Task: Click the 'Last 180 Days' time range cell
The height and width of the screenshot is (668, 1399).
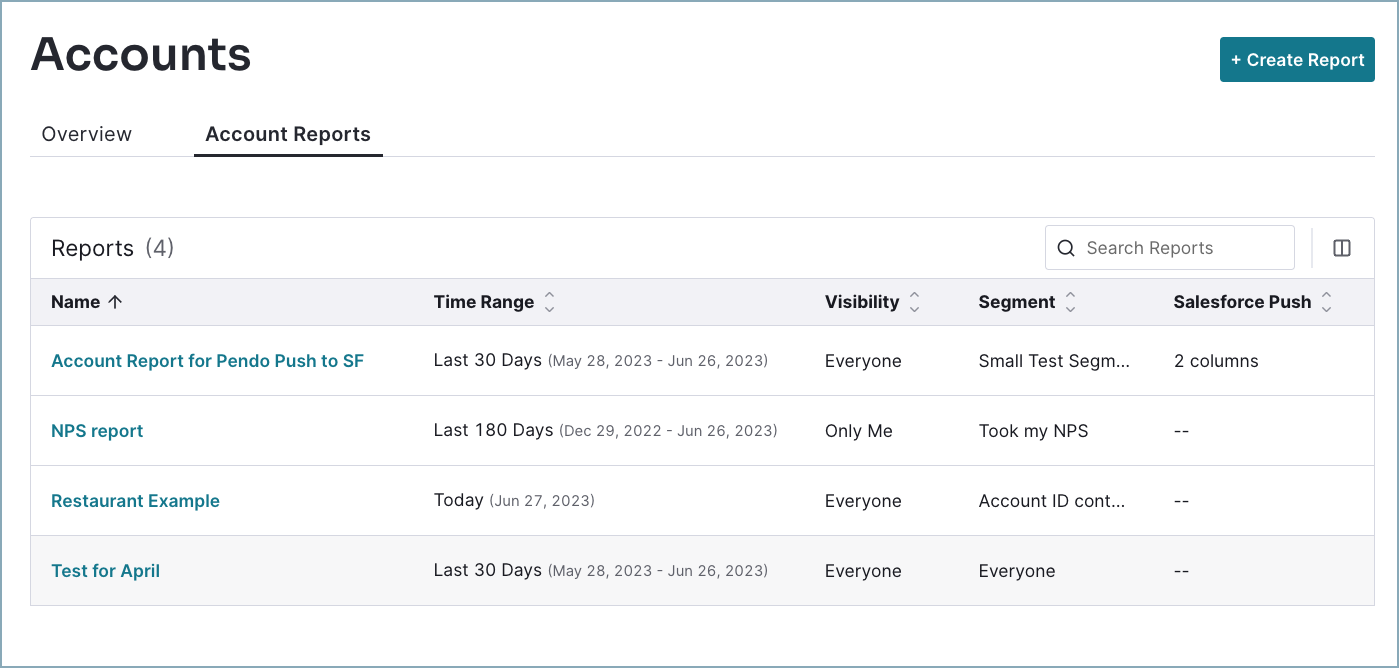Action: point(494,430)
